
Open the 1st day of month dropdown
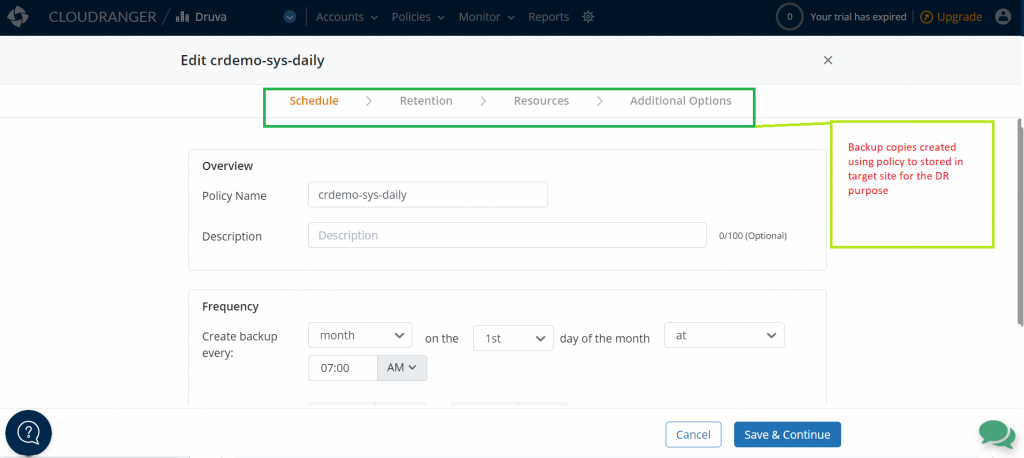(513, 338)
